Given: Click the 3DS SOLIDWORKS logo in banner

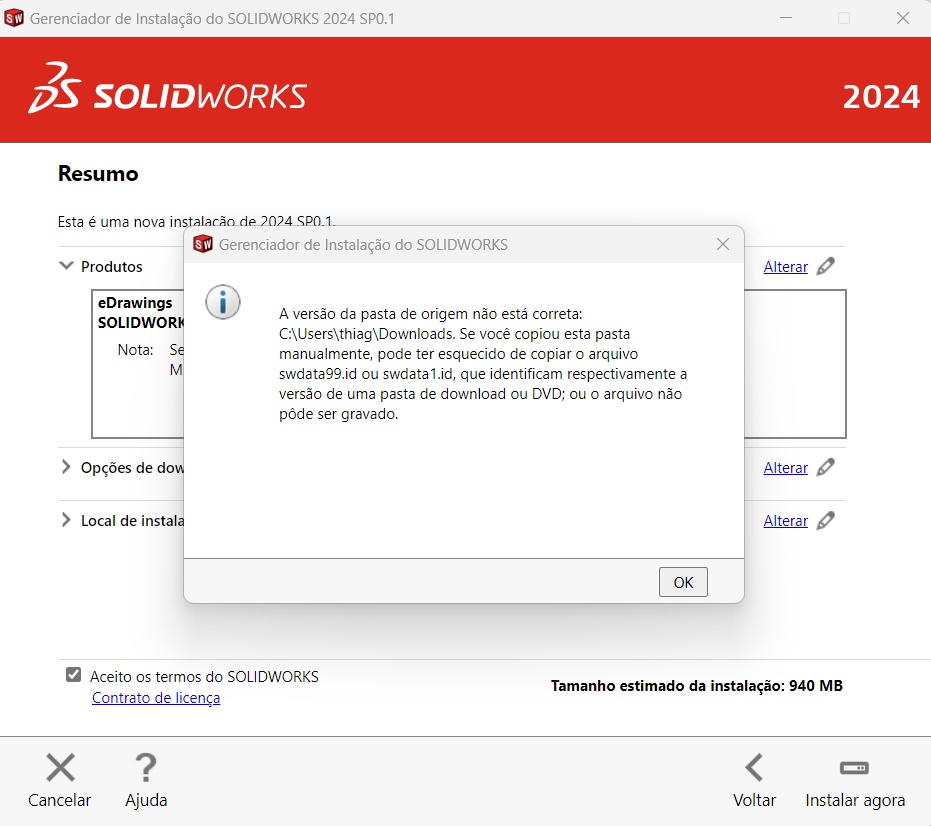Looking at the screenshot, I should click(167, 89).
